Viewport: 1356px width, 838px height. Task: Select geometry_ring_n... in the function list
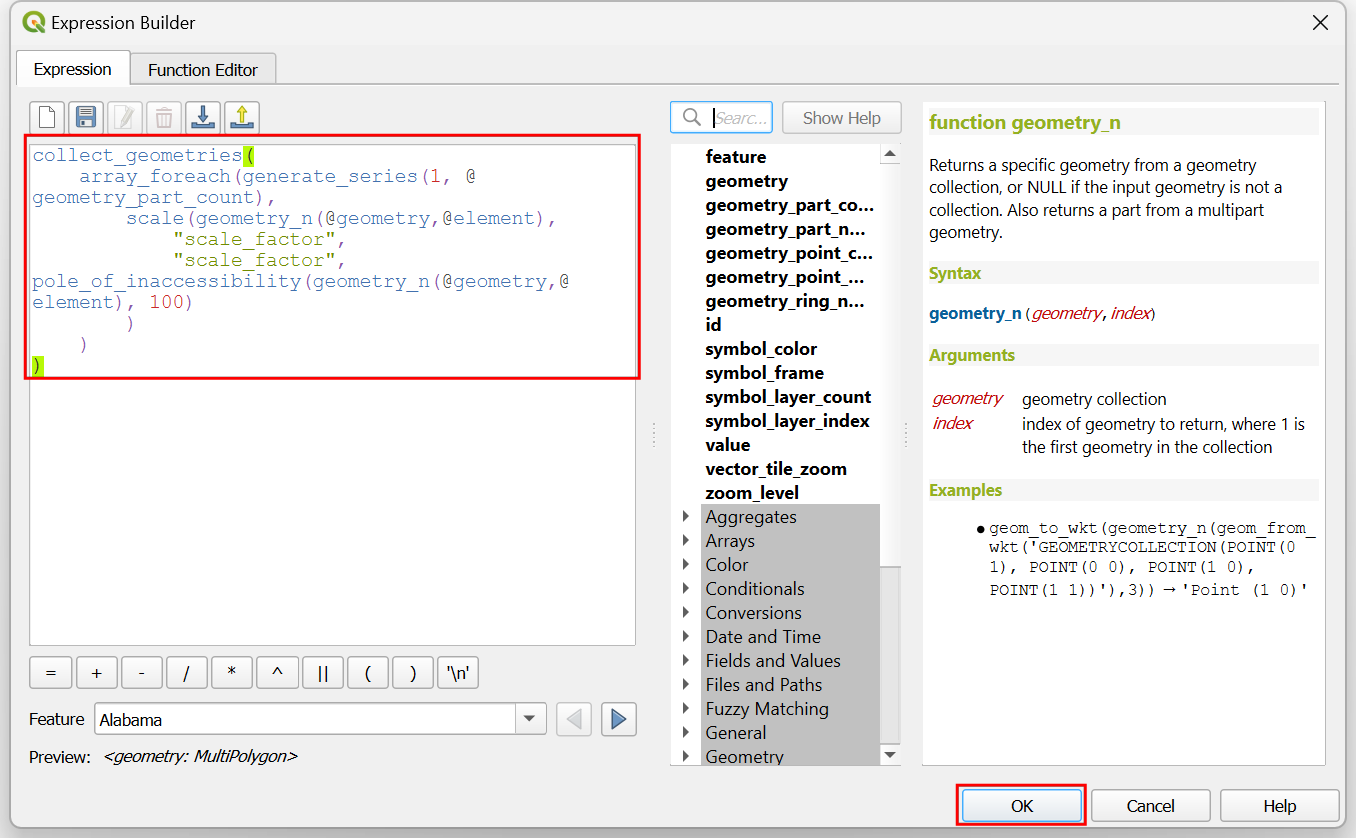click(784, 301)
